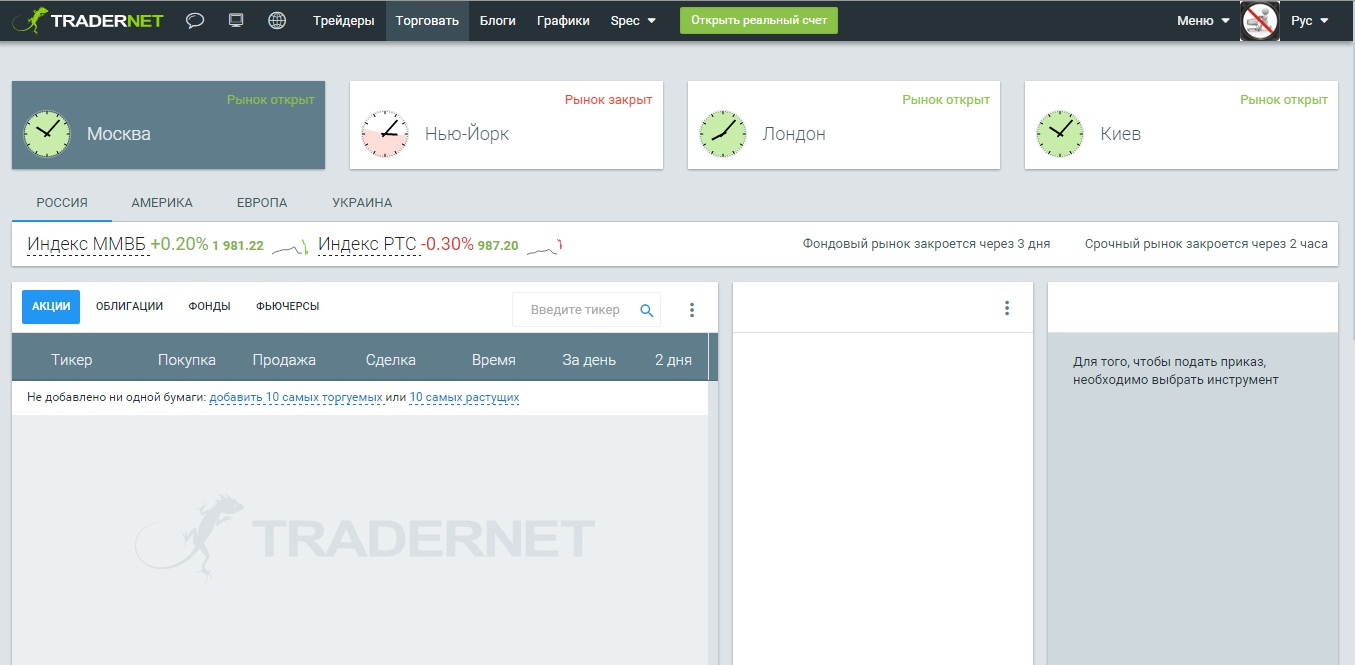Viewport: 1355px width, 665px height.
Task: Switch to the РОССИЯ tab
Action: point(62,202)
